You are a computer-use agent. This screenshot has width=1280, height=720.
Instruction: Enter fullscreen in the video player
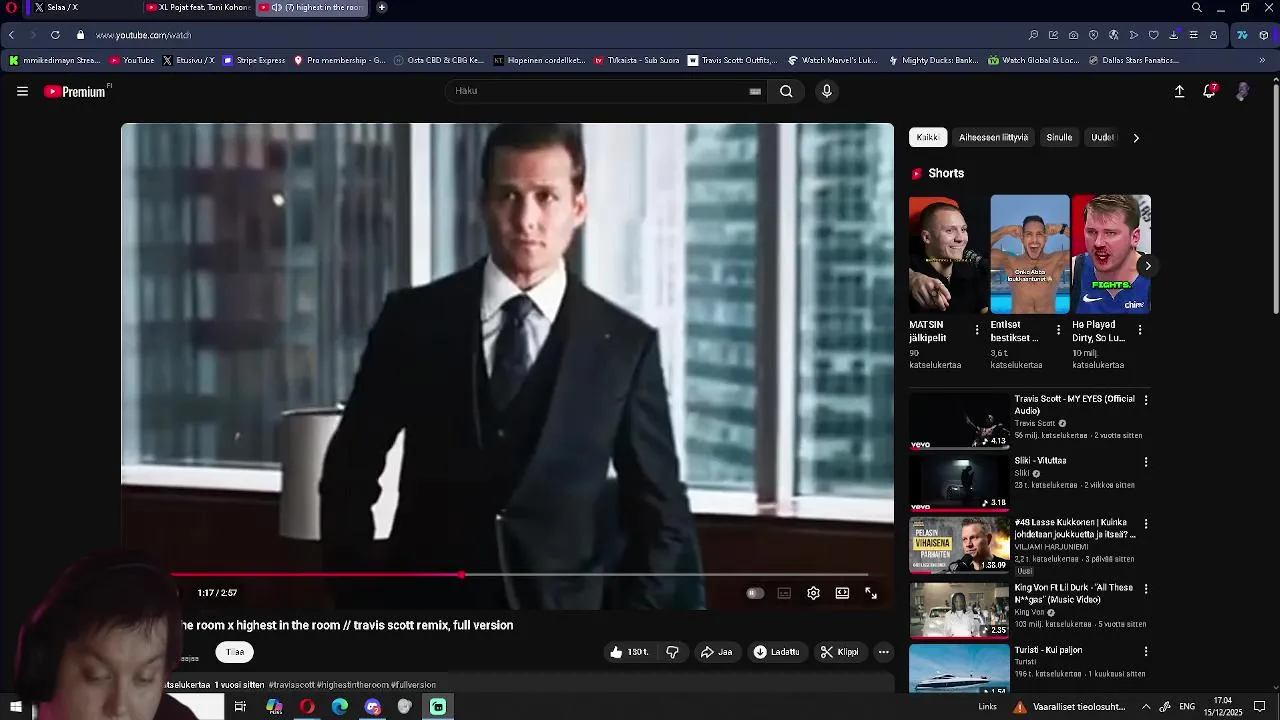[871, 593]
